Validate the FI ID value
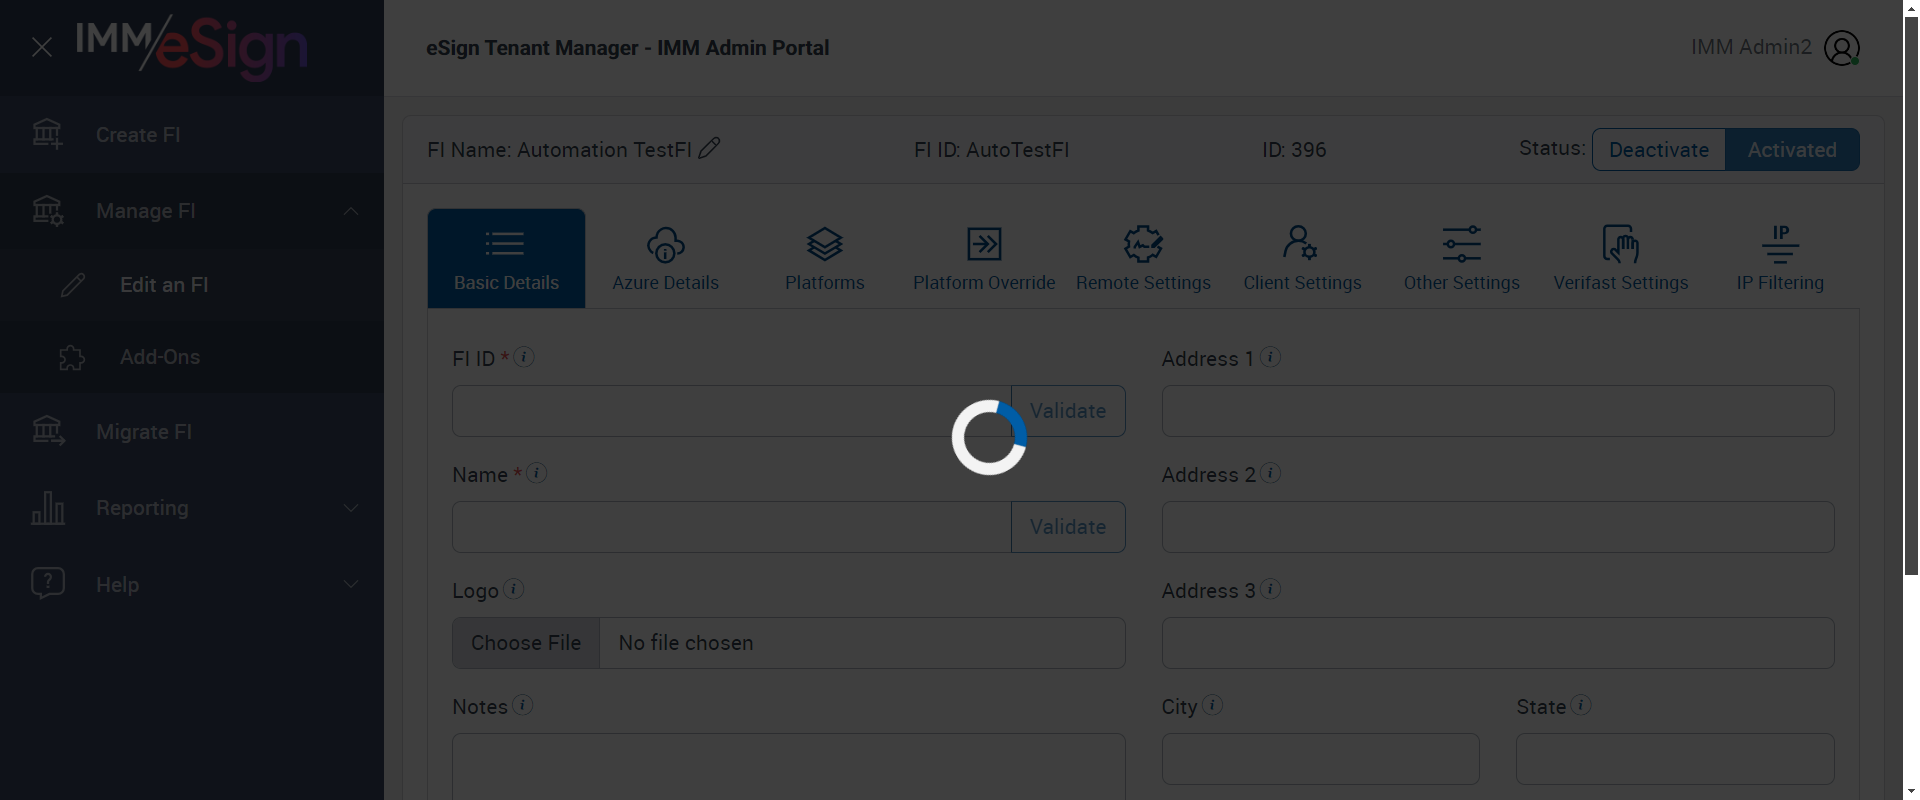 click(1068, 411)
